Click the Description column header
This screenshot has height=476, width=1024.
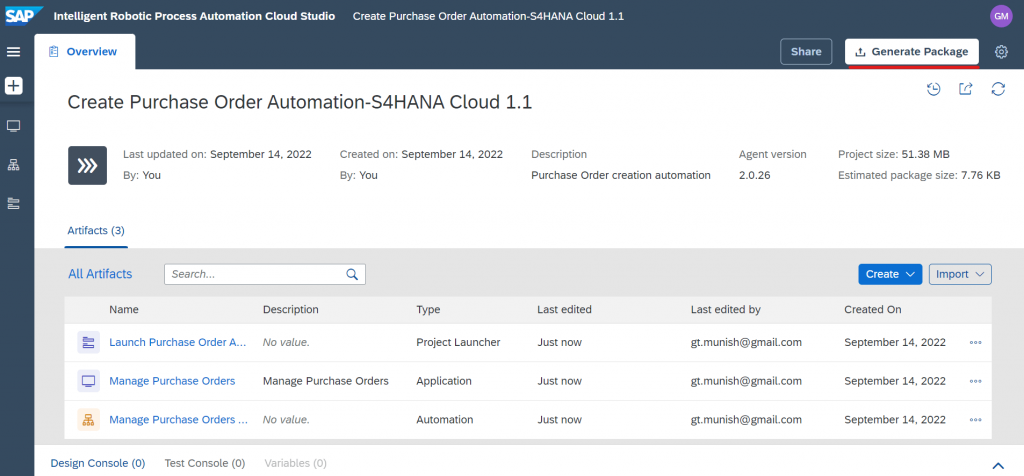(x=291, y=309)
